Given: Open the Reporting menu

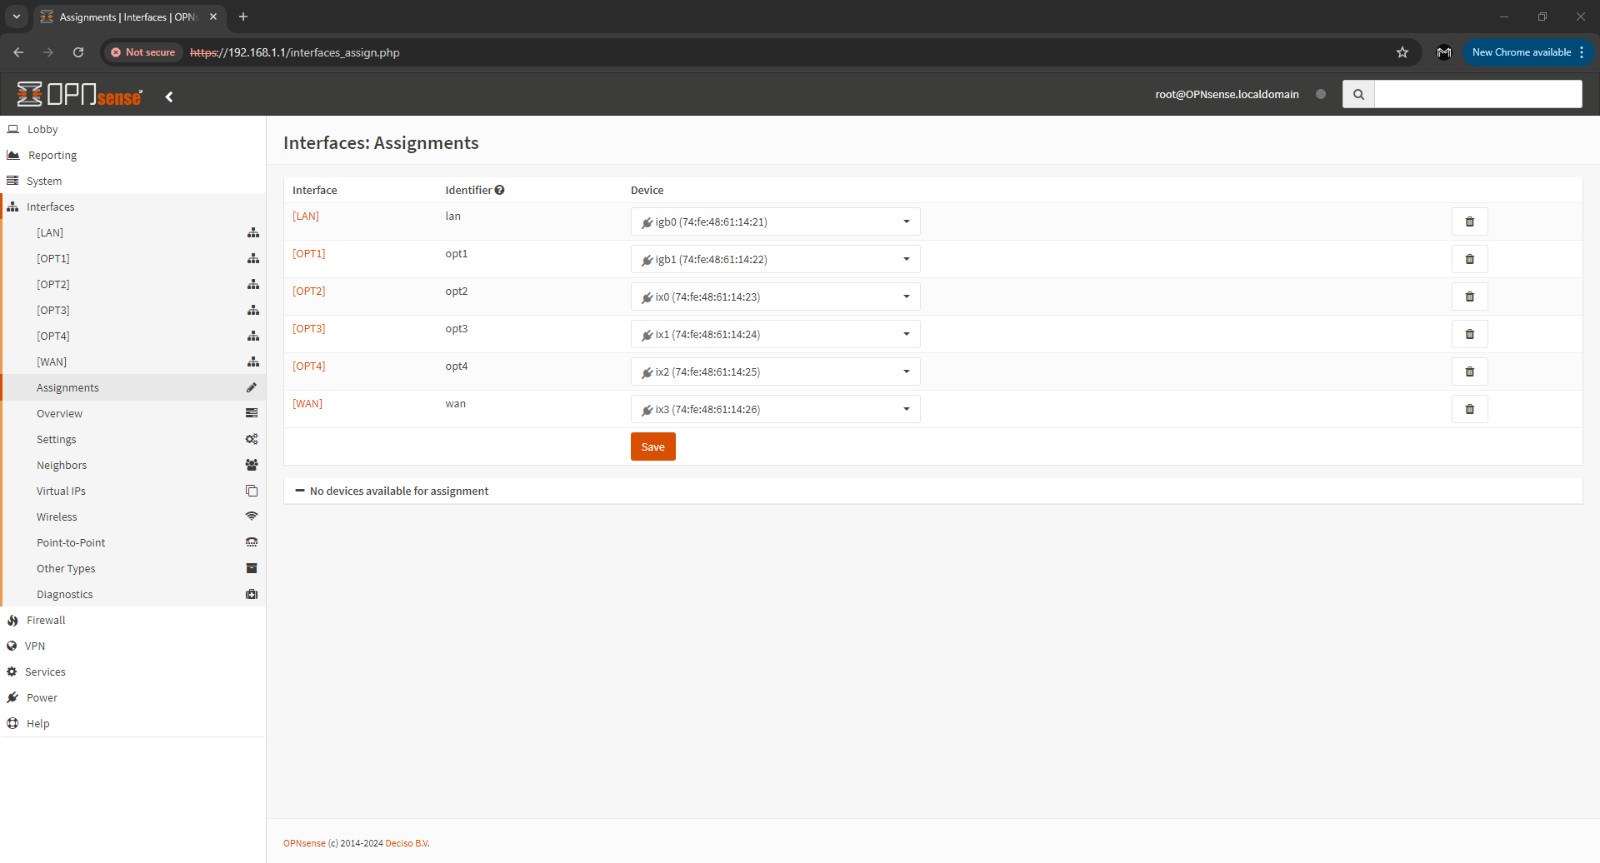Looking at the screenshot, I should point(133,155).
